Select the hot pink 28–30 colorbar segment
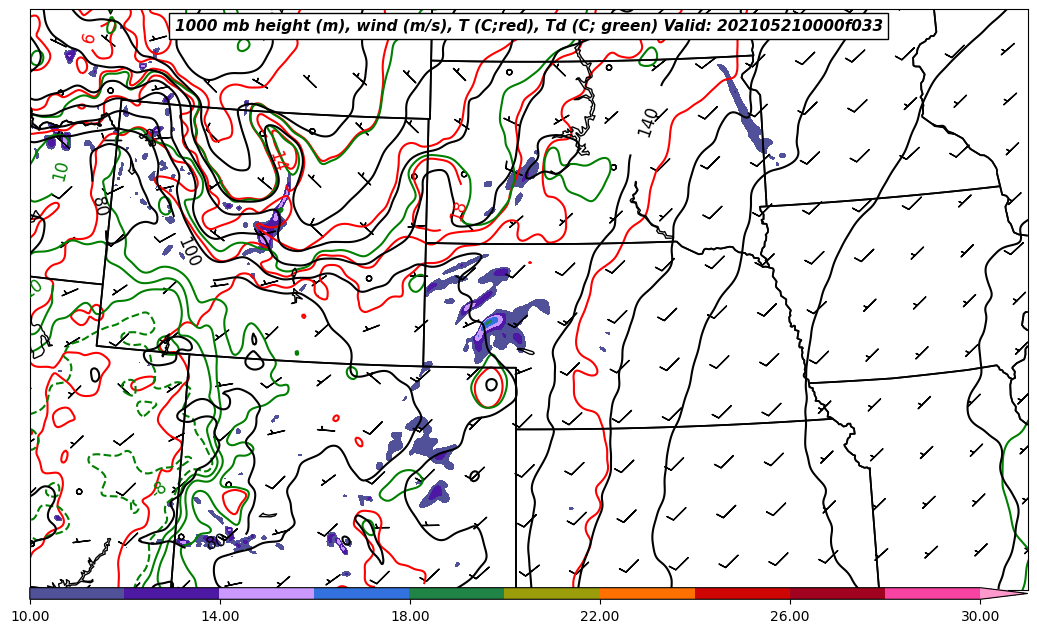Image resolution: width=1037 pixels, height=633 pixels. tap(932, 593)
